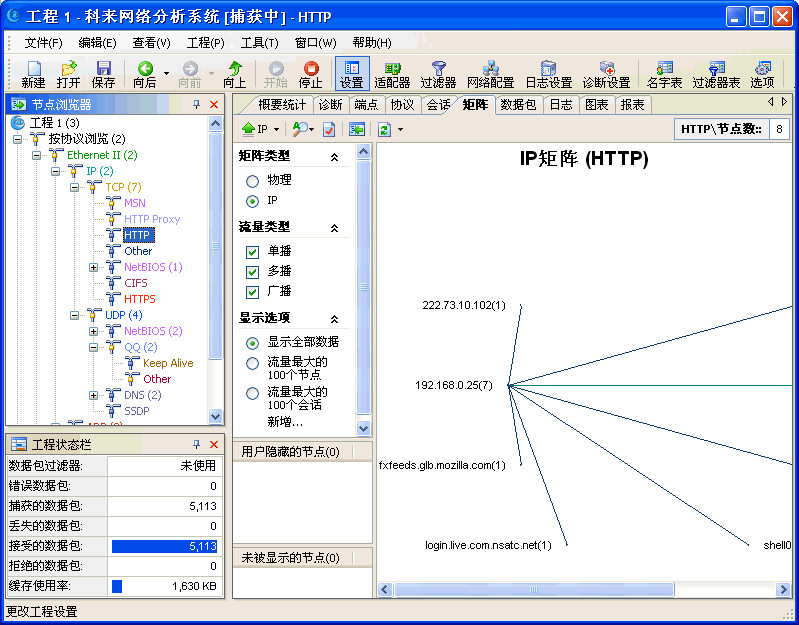
Task: Select 流量最大的100个节点 display option
Action: click(252, 363)
